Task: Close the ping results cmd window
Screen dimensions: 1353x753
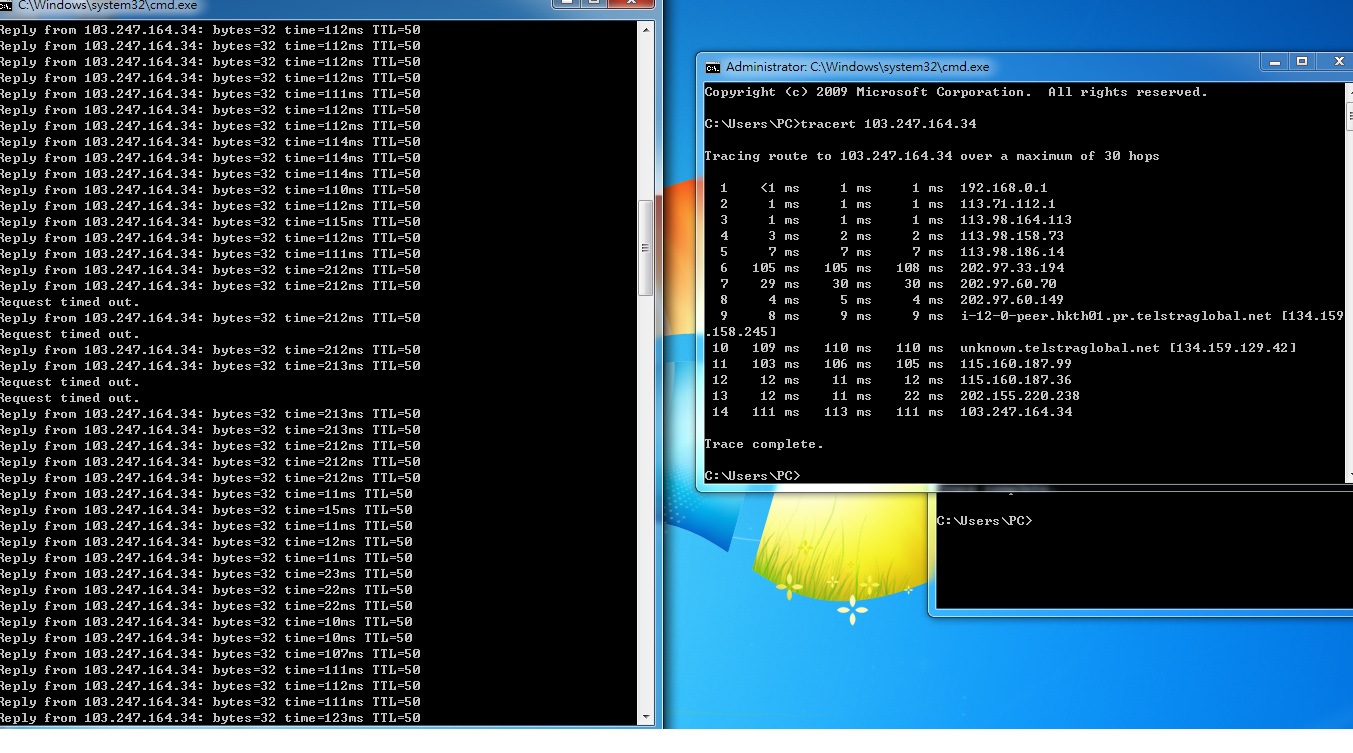Action: tap(630, 3)
